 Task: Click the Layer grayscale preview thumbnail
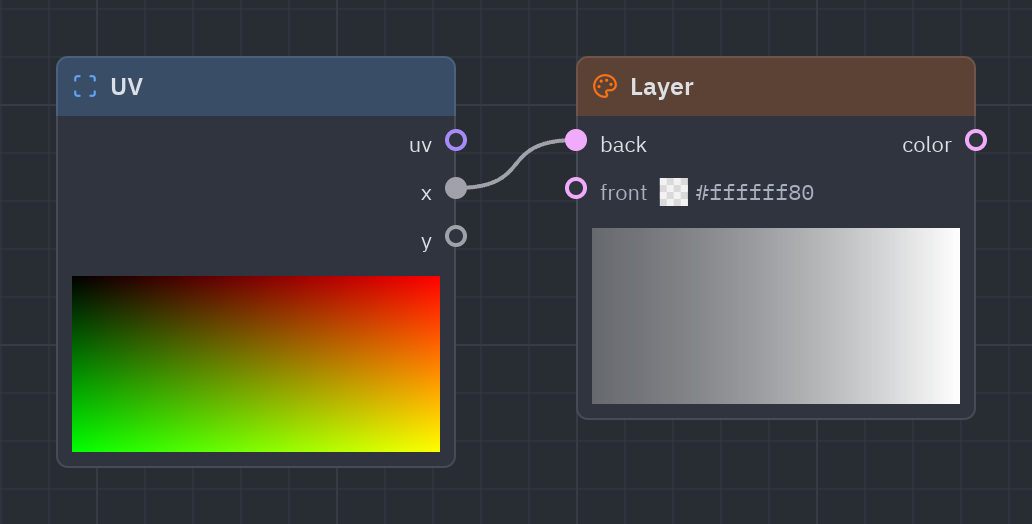pos(776,316)
